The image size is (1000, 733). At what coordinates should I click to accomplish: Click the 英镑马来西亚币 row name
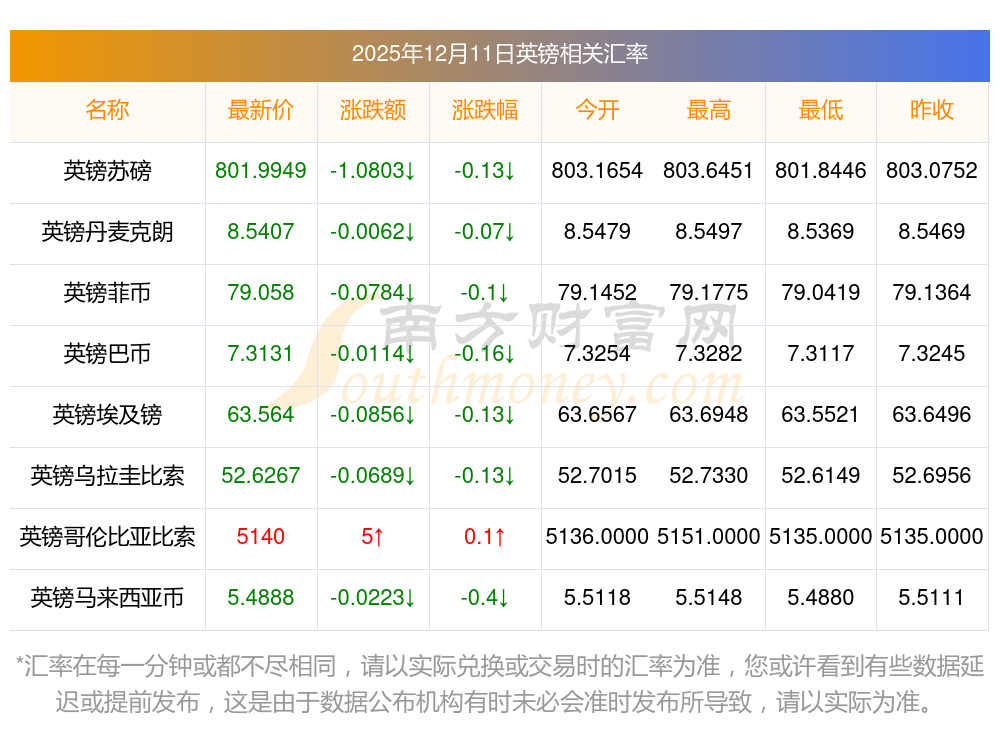[x=107, y=598]
